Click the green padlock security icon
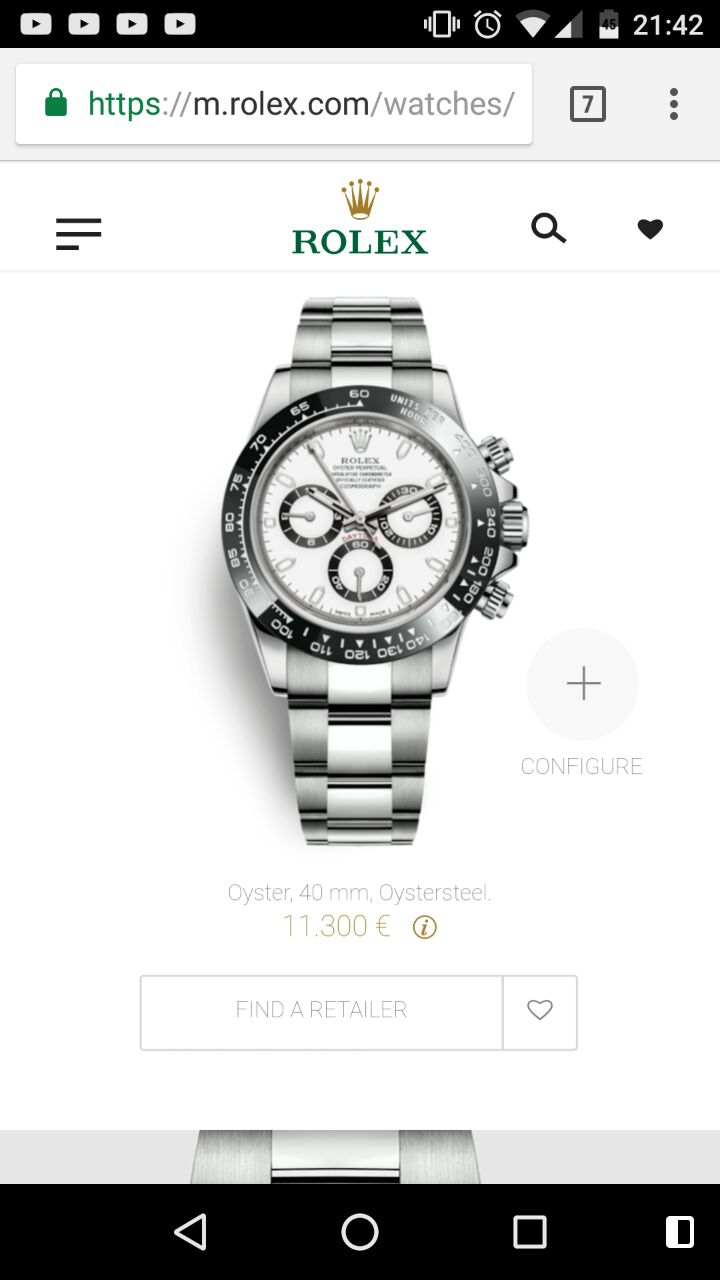This screenshot has width=720, height=1280. click(56, 103)
